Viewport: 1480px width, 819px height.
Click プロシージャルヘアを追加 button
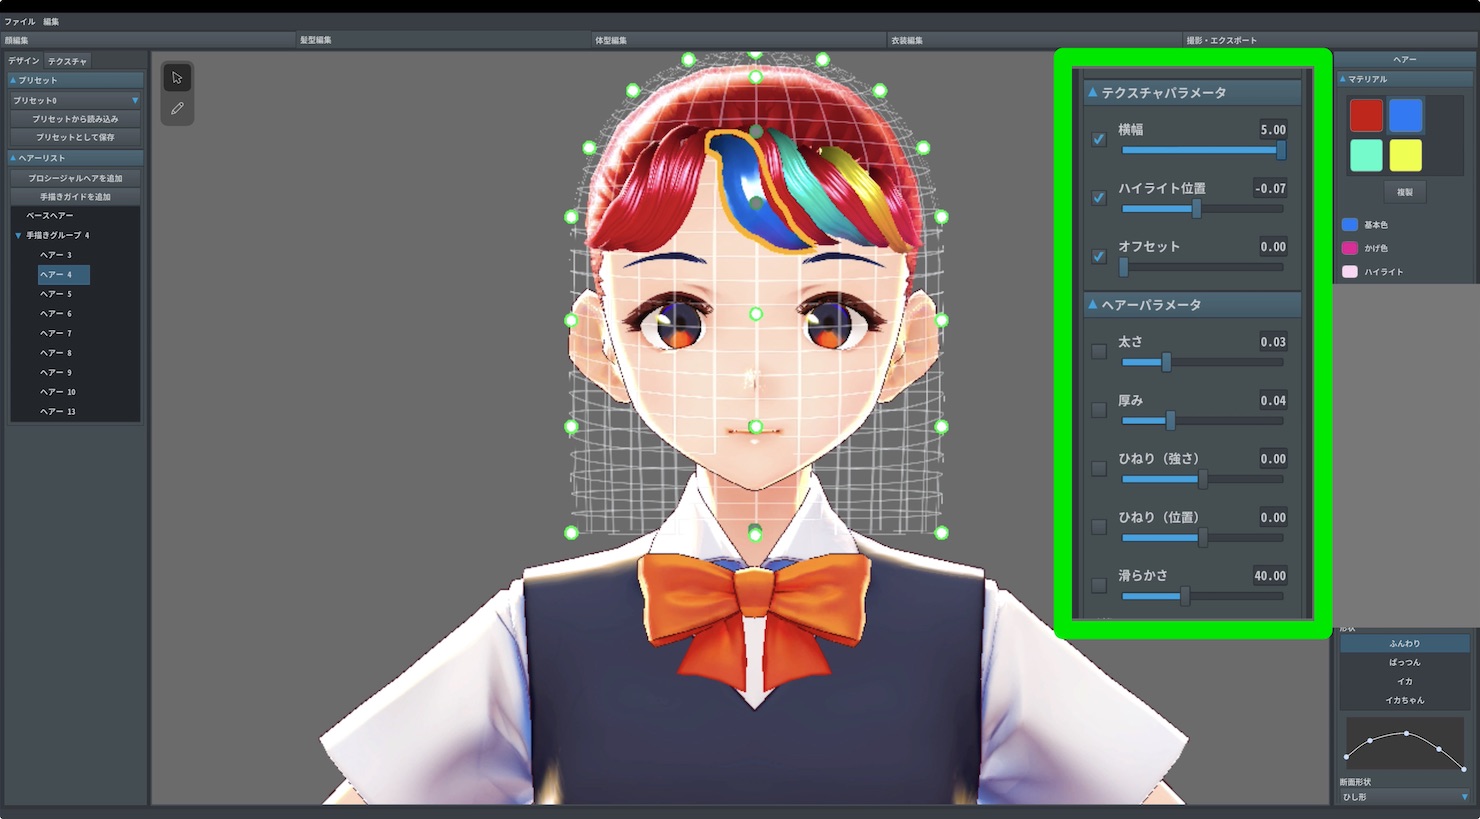pyautogui.click(x=76, y=178)
